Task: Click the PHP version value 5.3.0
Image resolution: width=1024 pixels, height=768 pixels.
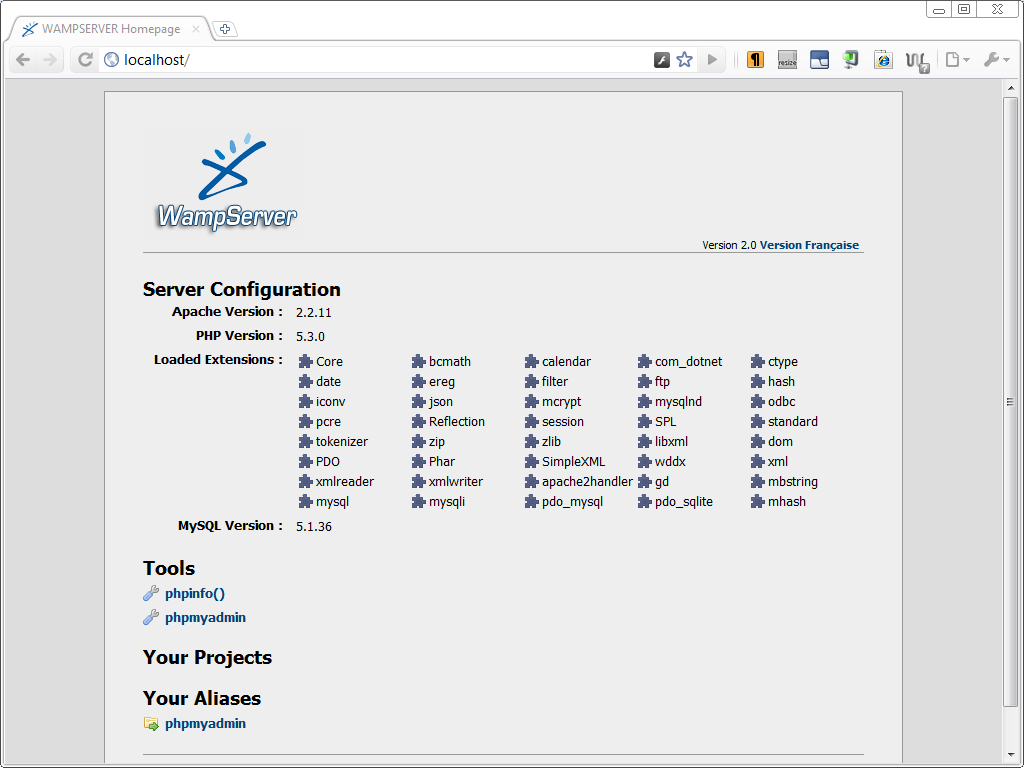Action: pyautogui.click(x=310, y=337)
